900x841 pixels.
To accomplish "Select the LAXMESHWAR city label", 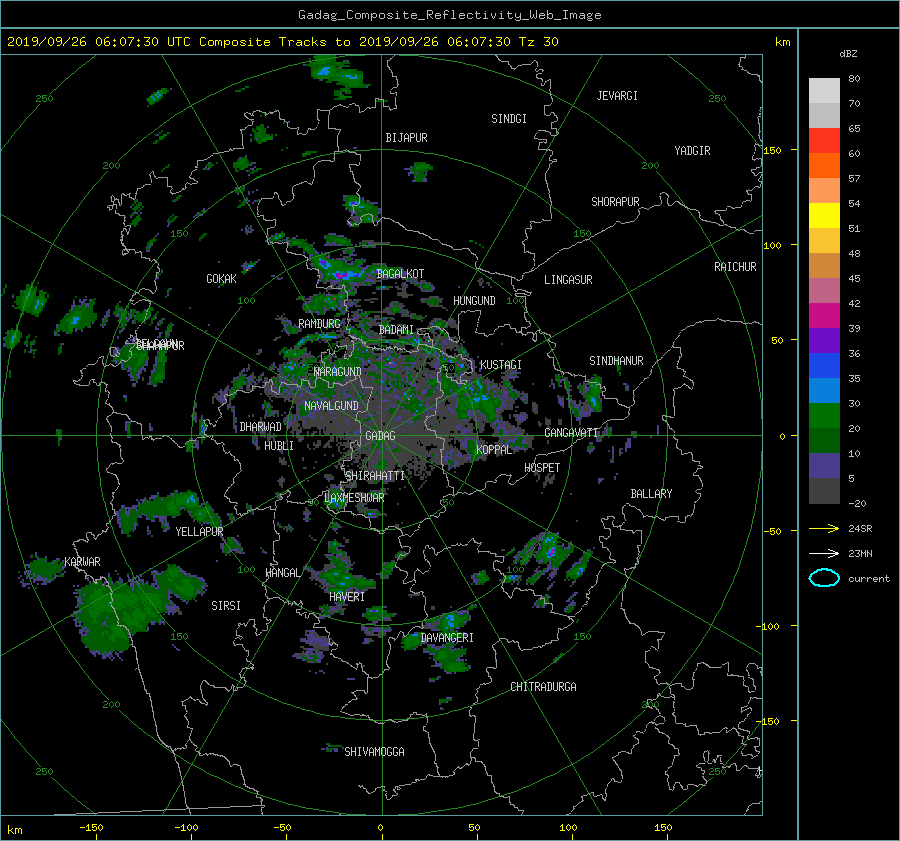I will pyautogui.click(x=354, y=498).
